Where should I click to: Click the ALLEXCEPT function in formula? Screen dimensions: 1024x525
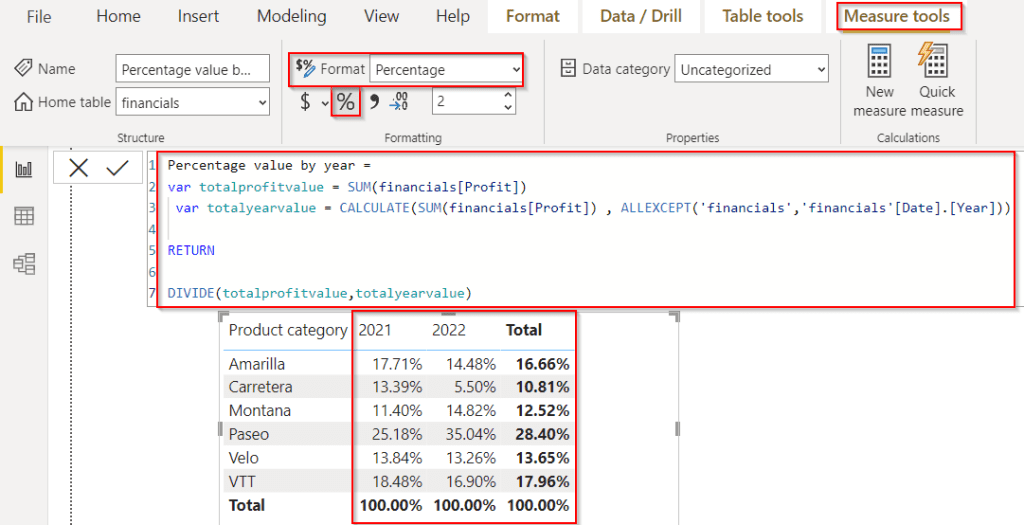[655, 208]
